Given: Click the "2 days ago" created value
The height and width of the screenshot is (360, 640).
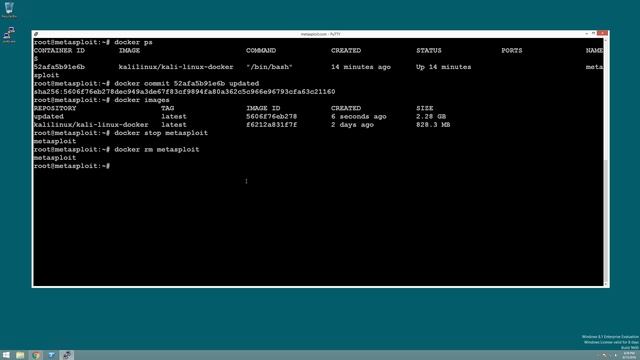Looking at the screenshot, I should coord(352,124).
